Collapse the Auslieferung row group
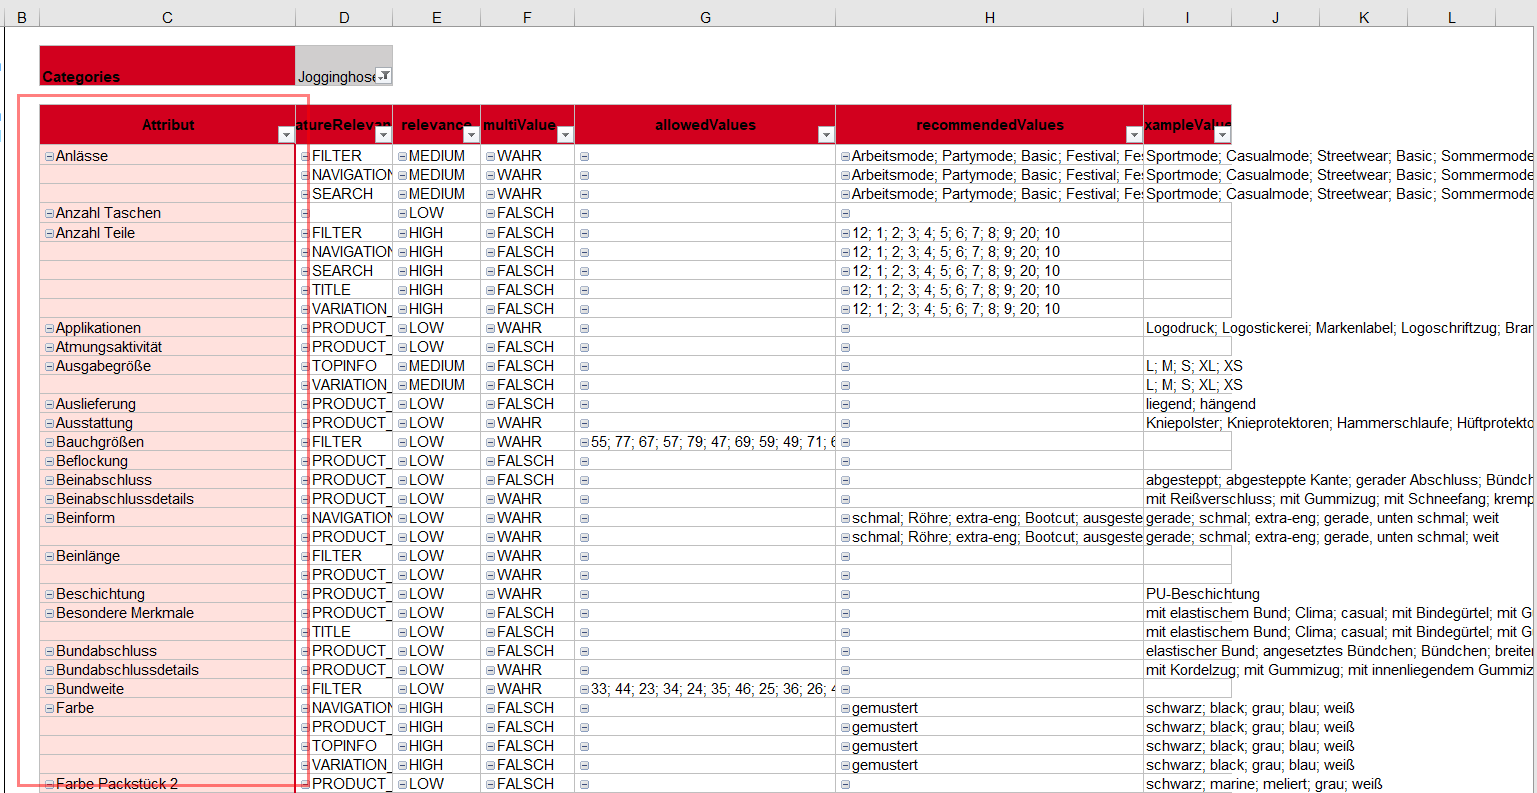This screenshot has width=1537, height=793. [x=49, y=405]
